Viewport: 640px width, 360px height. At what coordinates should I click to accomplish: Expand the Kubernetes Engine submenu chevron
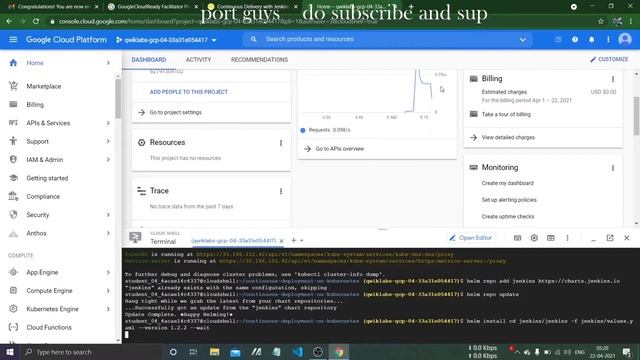pos(108,309)
